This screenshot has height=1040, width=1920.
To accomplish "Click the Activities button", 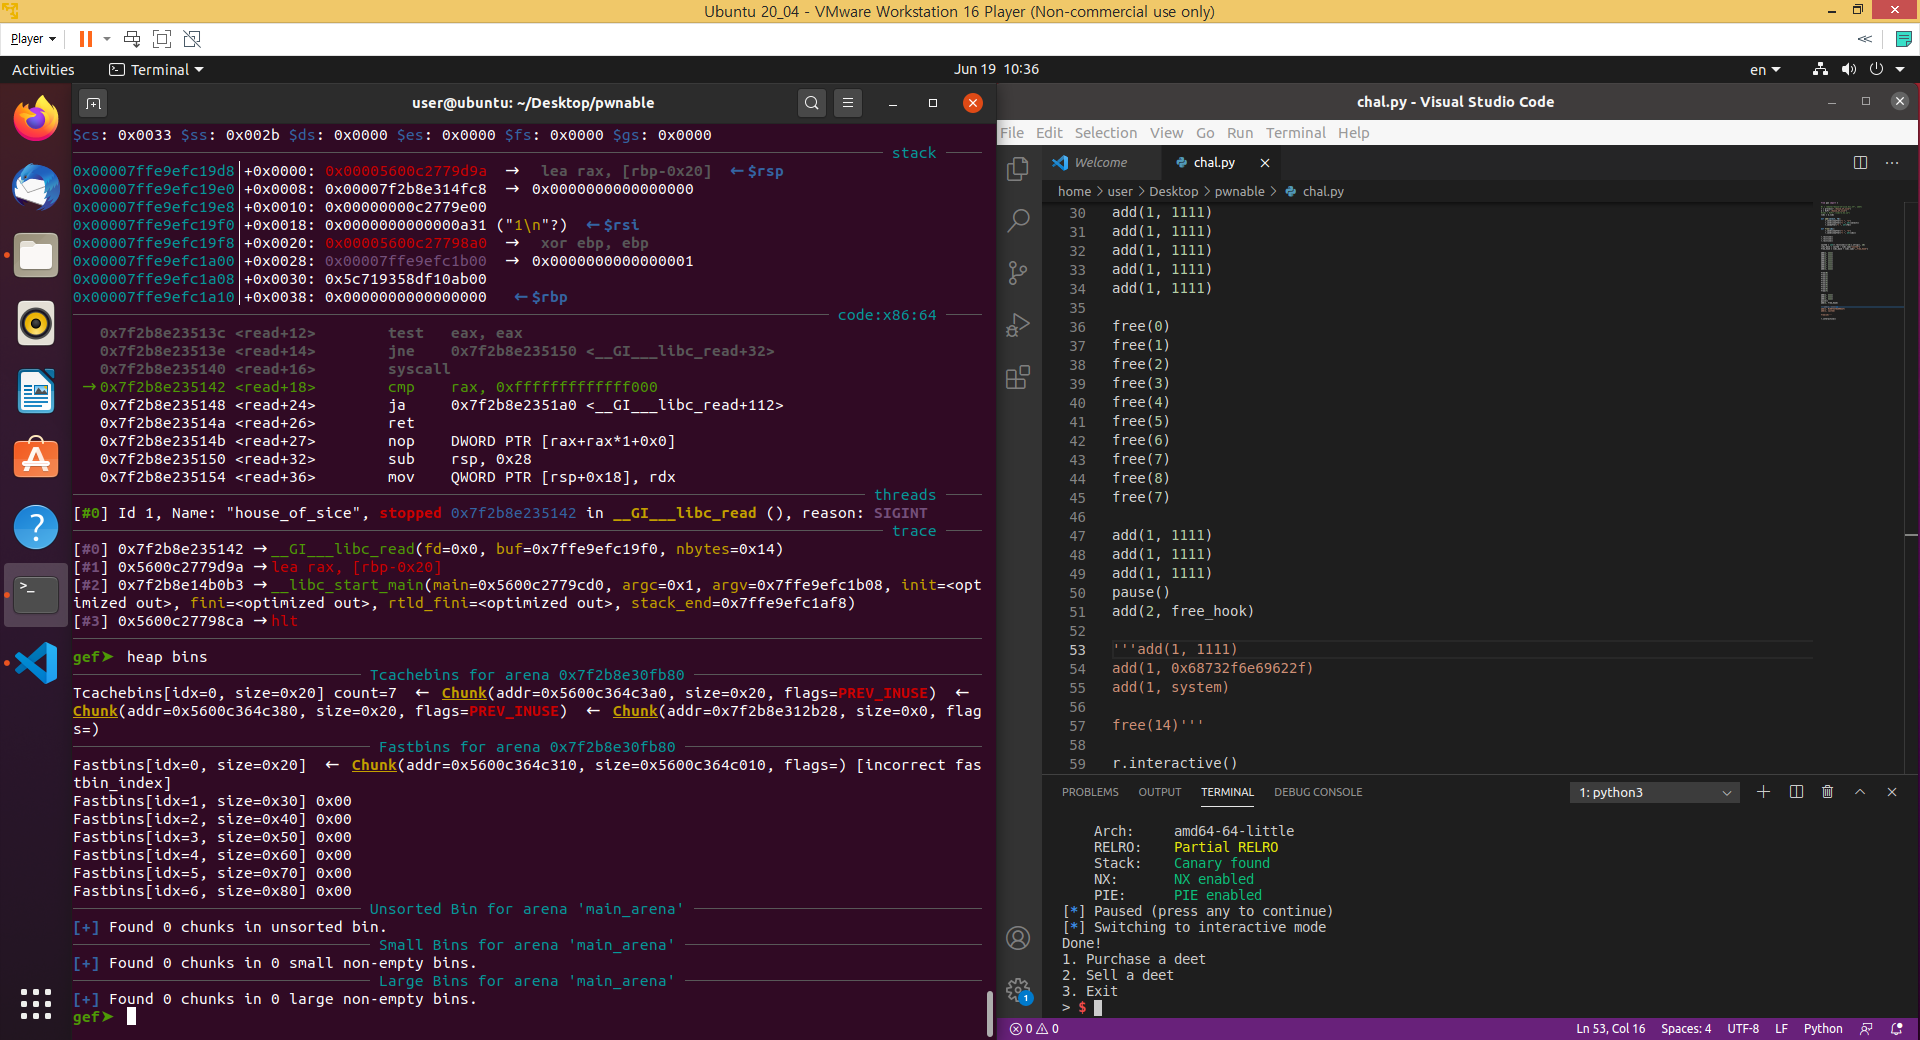I will tap(43, 70).
